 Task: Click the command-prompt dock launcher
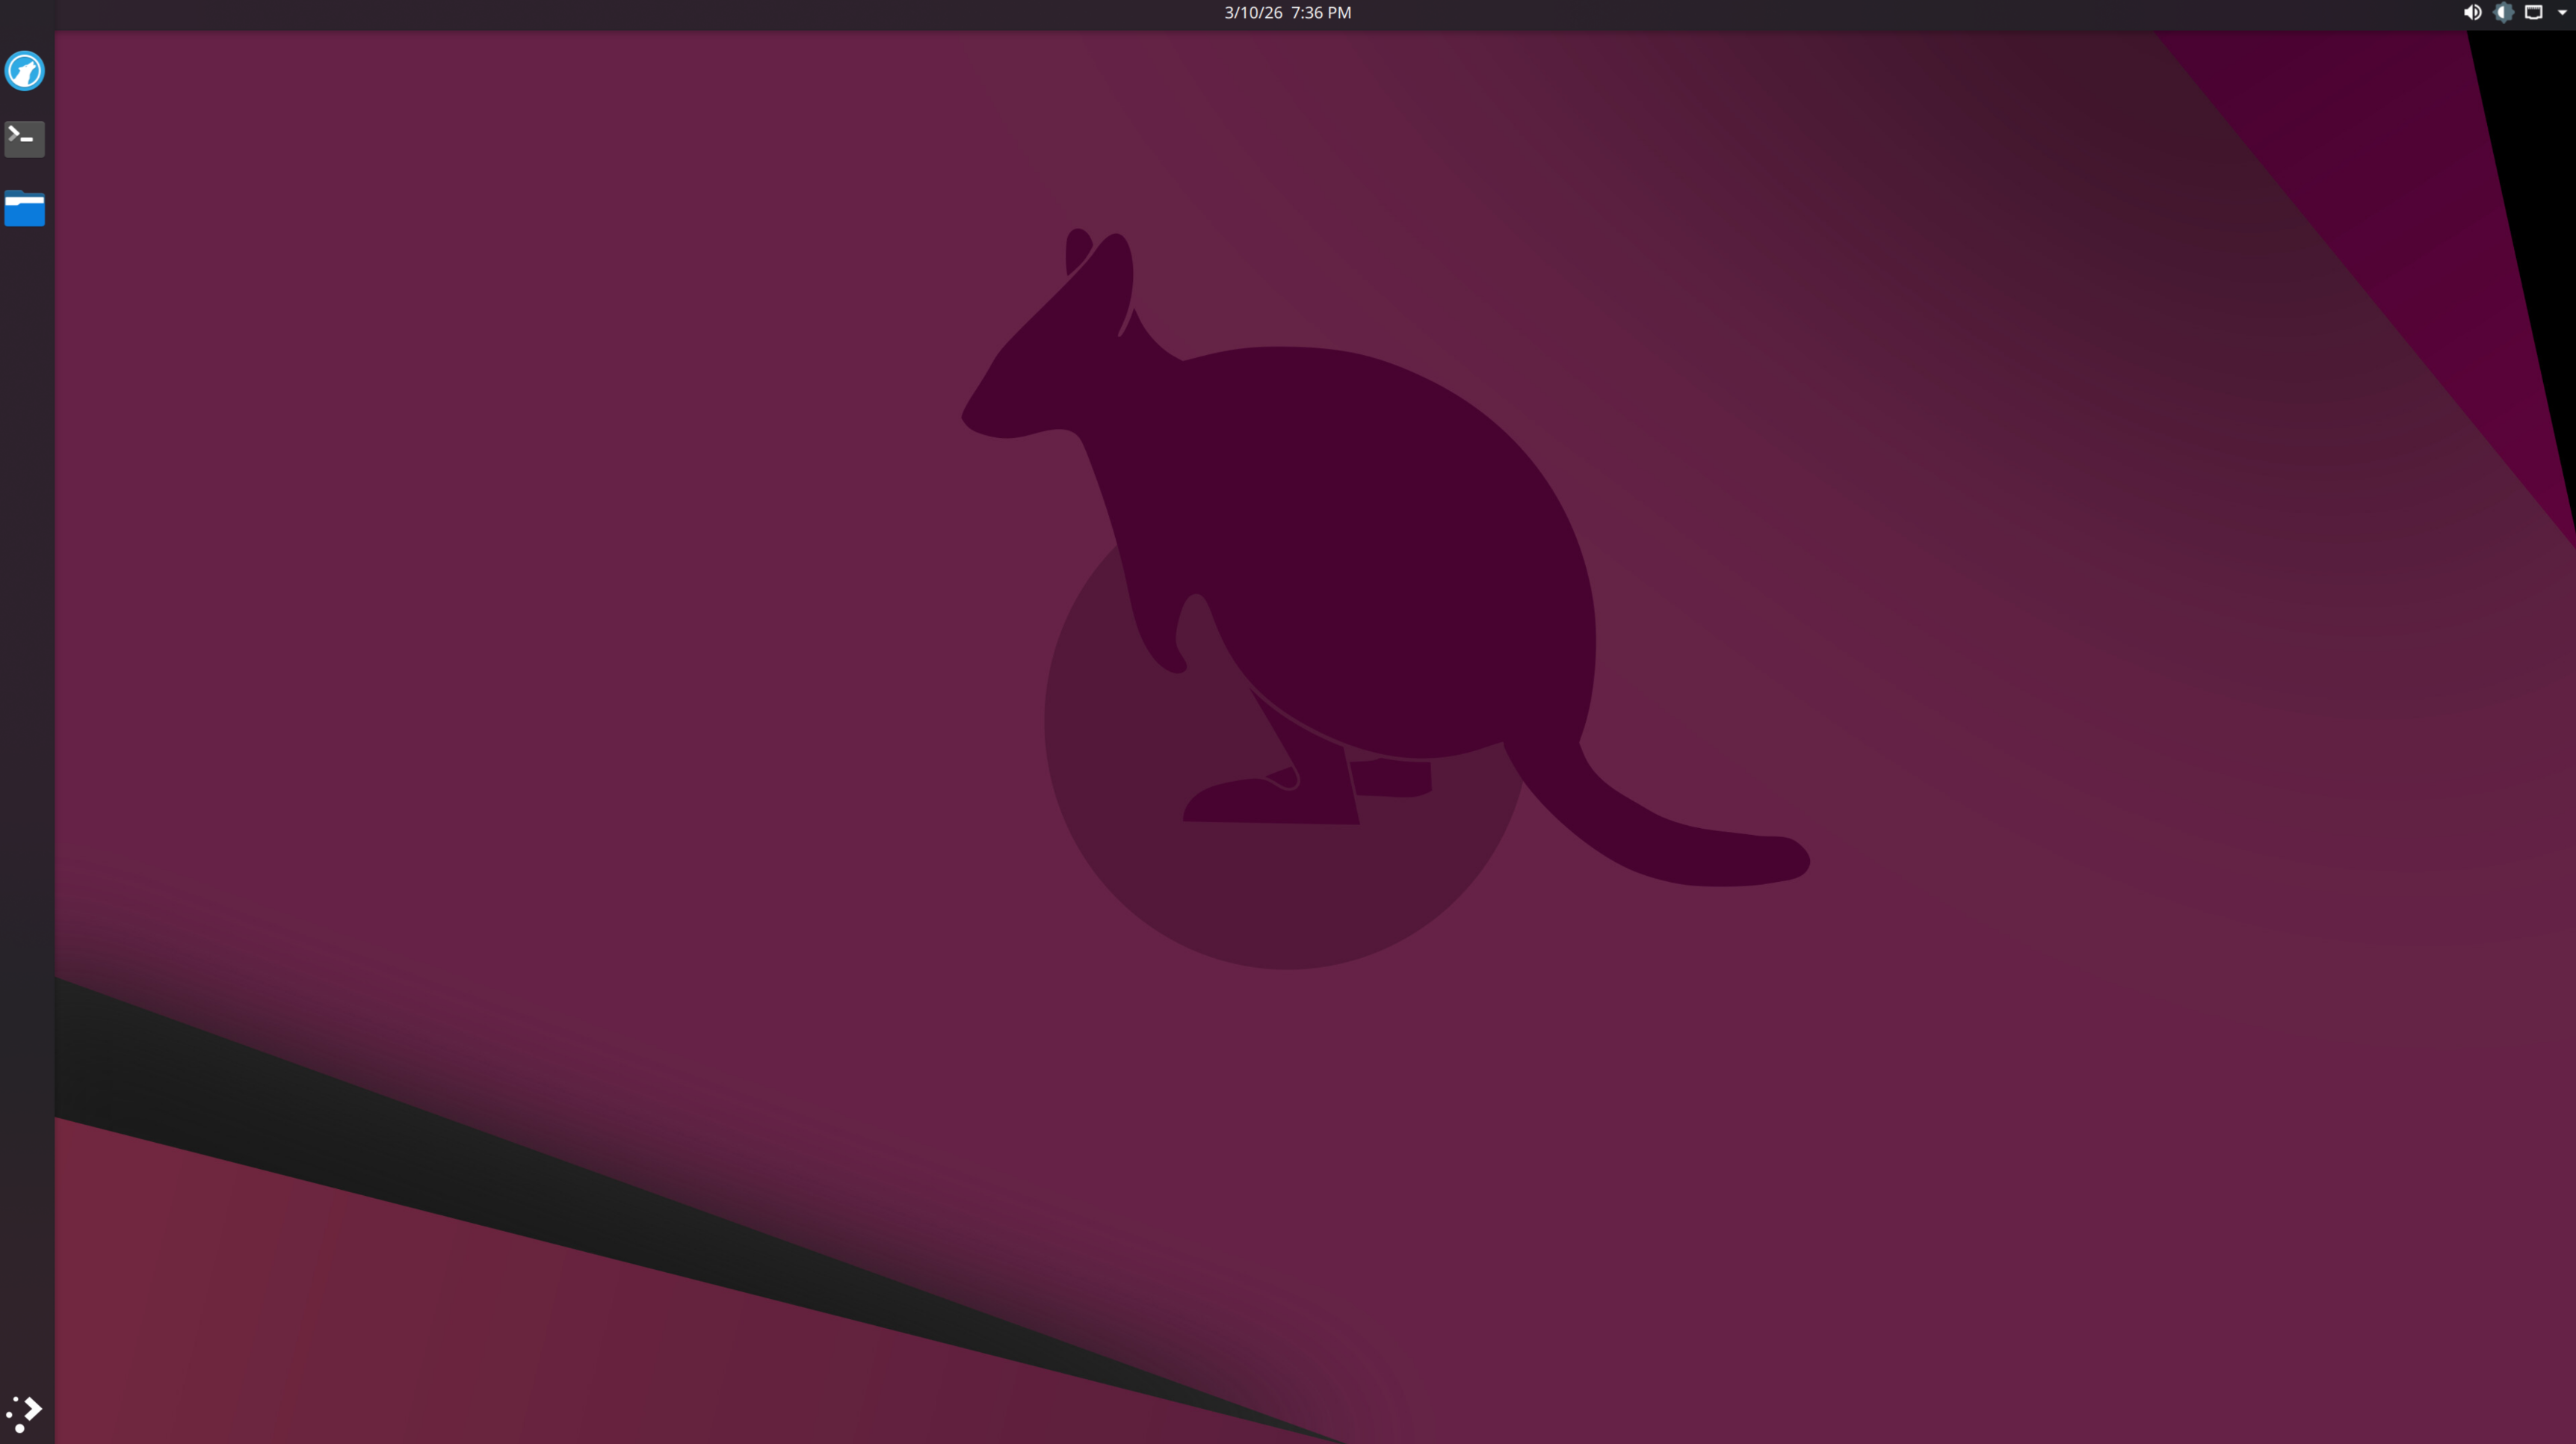[25, 139]
